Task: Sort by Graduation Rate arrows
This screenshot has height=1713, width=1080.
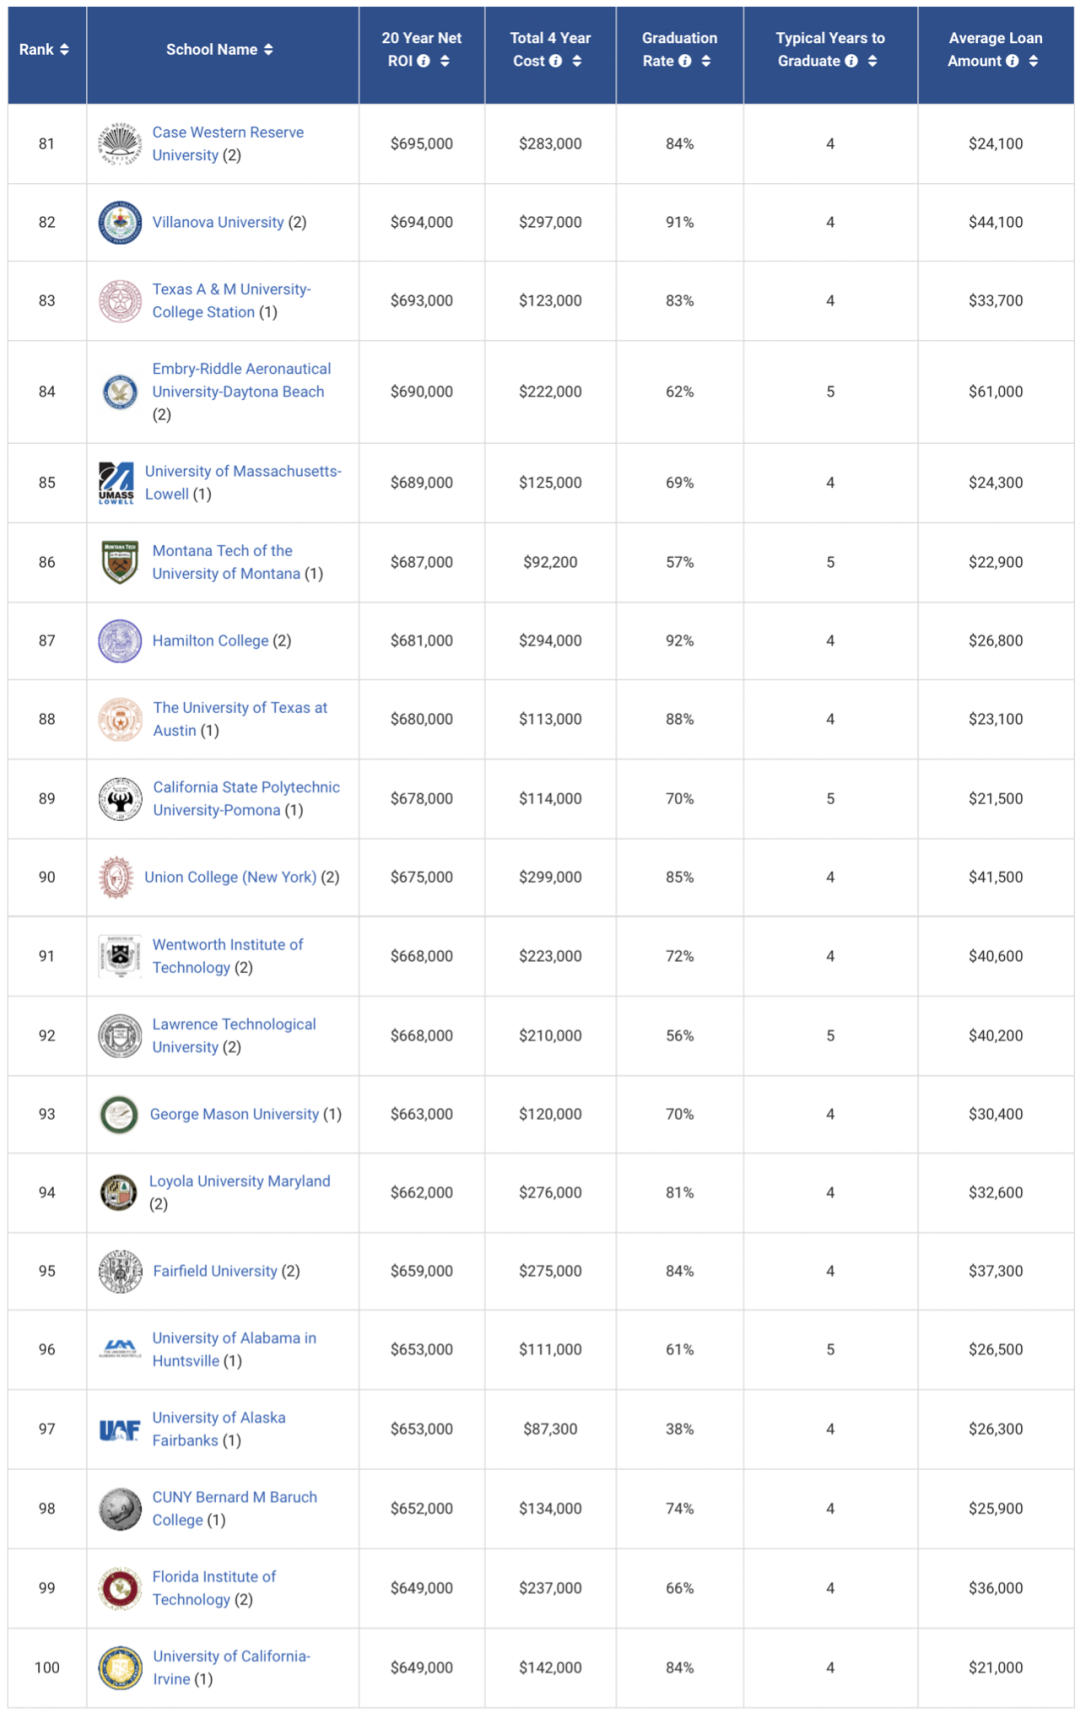Action: 706,61
